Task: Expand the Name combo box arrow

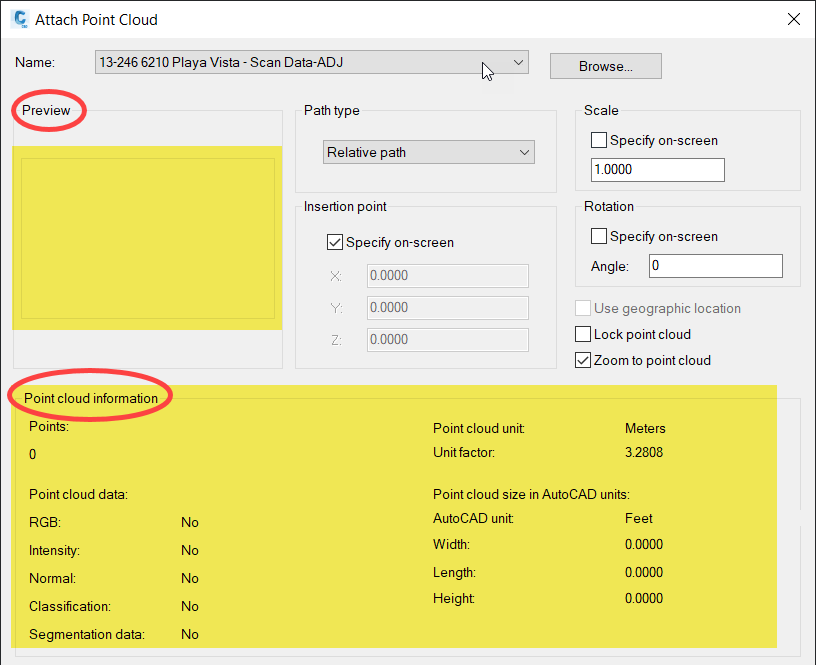Action: (519, 62)
